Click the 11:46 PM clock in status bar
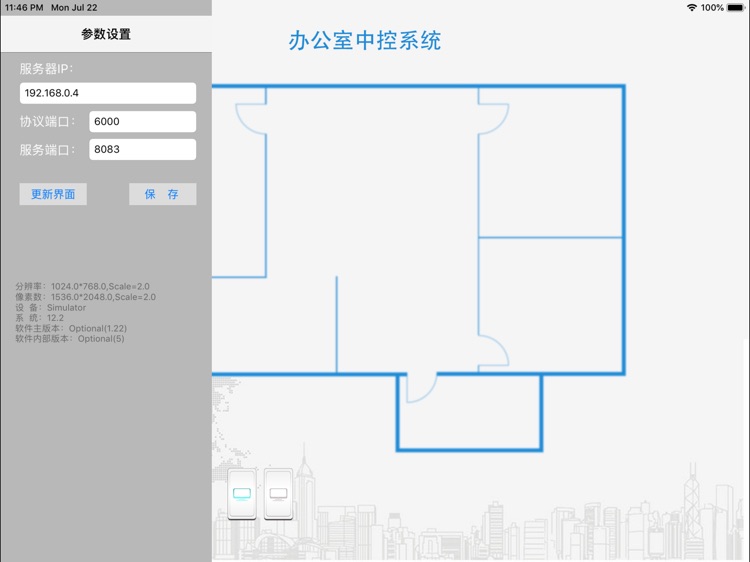 click(24, 8)
